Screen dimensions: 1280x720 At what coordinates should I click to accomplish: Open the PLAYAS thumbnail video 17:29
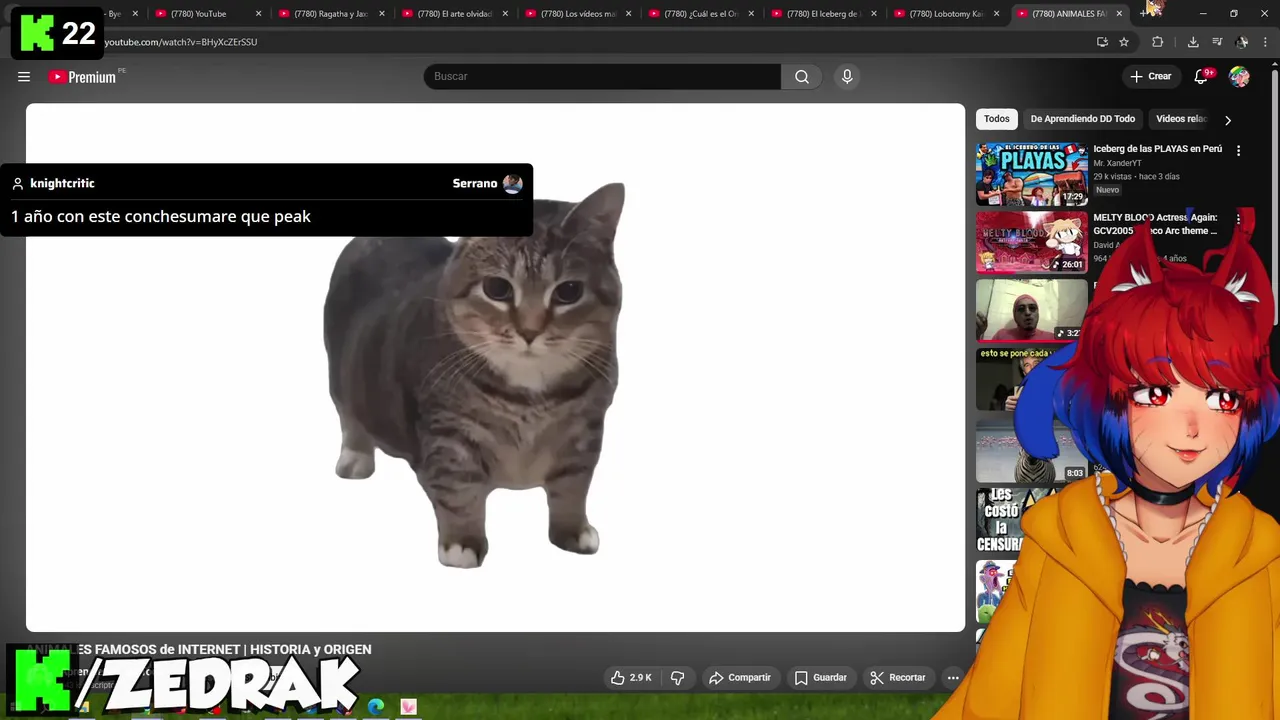pyautogui.click(x=1032, y=174)
